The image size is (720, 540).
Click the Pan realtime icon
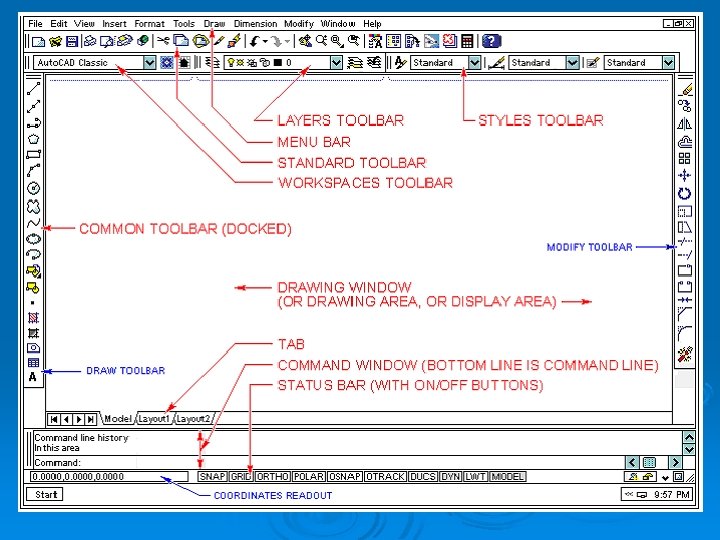[x=304, y=41]
